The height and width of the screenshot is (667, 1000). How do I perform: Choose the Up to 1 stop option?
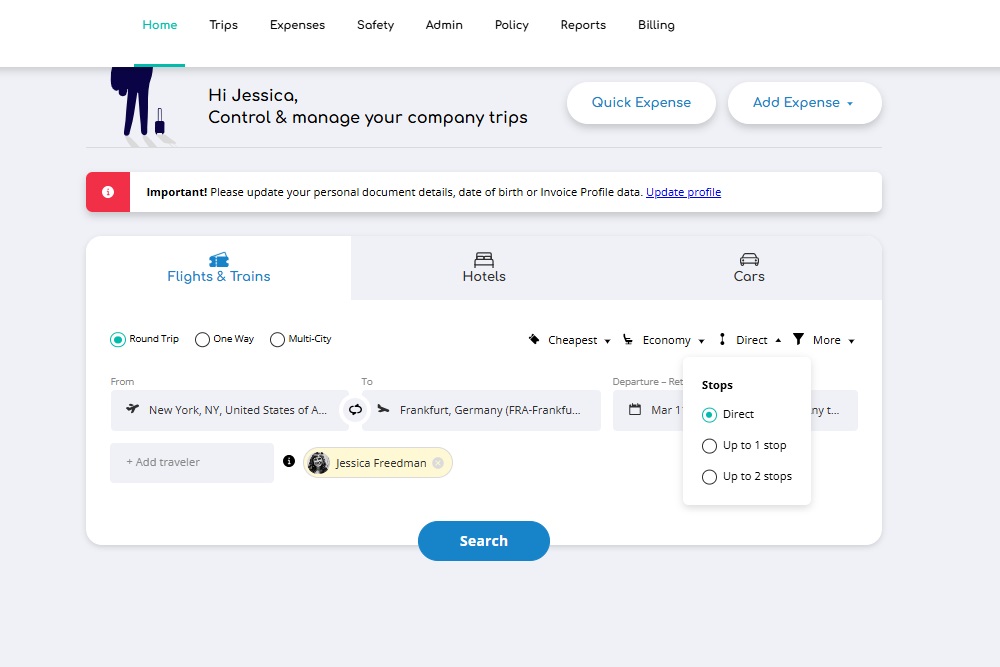[x=710, y=445]
